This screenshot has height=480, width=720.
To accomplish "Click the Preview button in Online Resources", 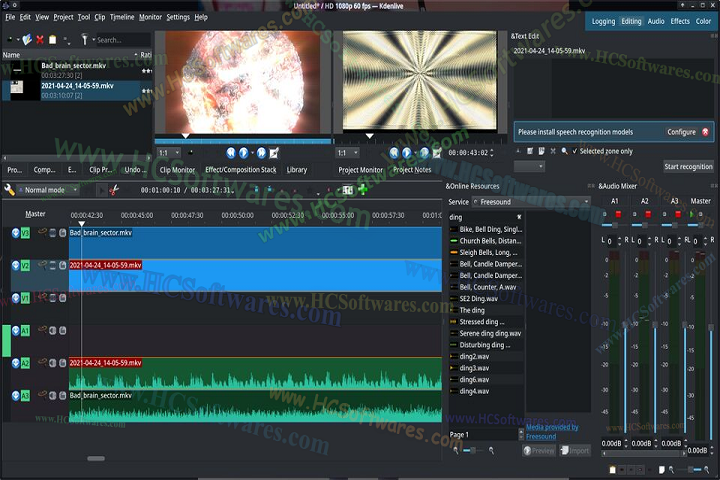I will tap(539, 451).
